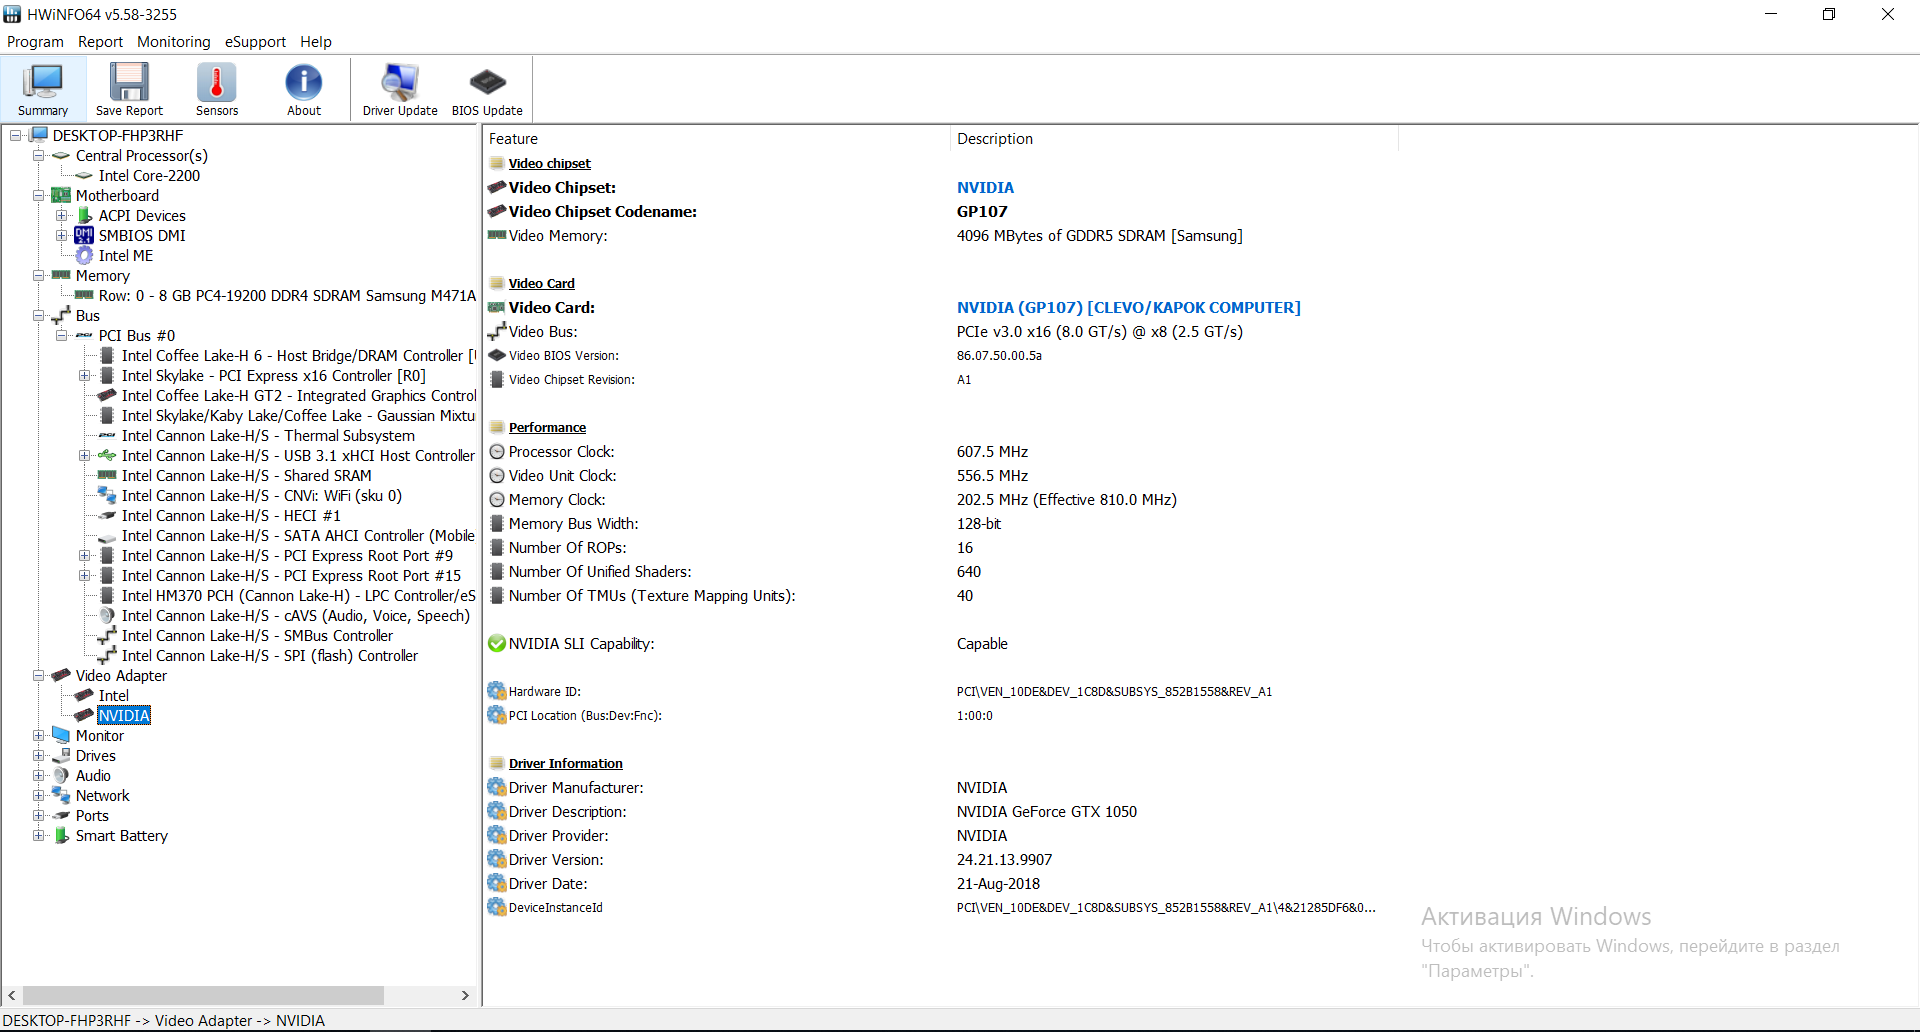
Task: Select the NVIDIA video adapter node
Action: (124, 715)
